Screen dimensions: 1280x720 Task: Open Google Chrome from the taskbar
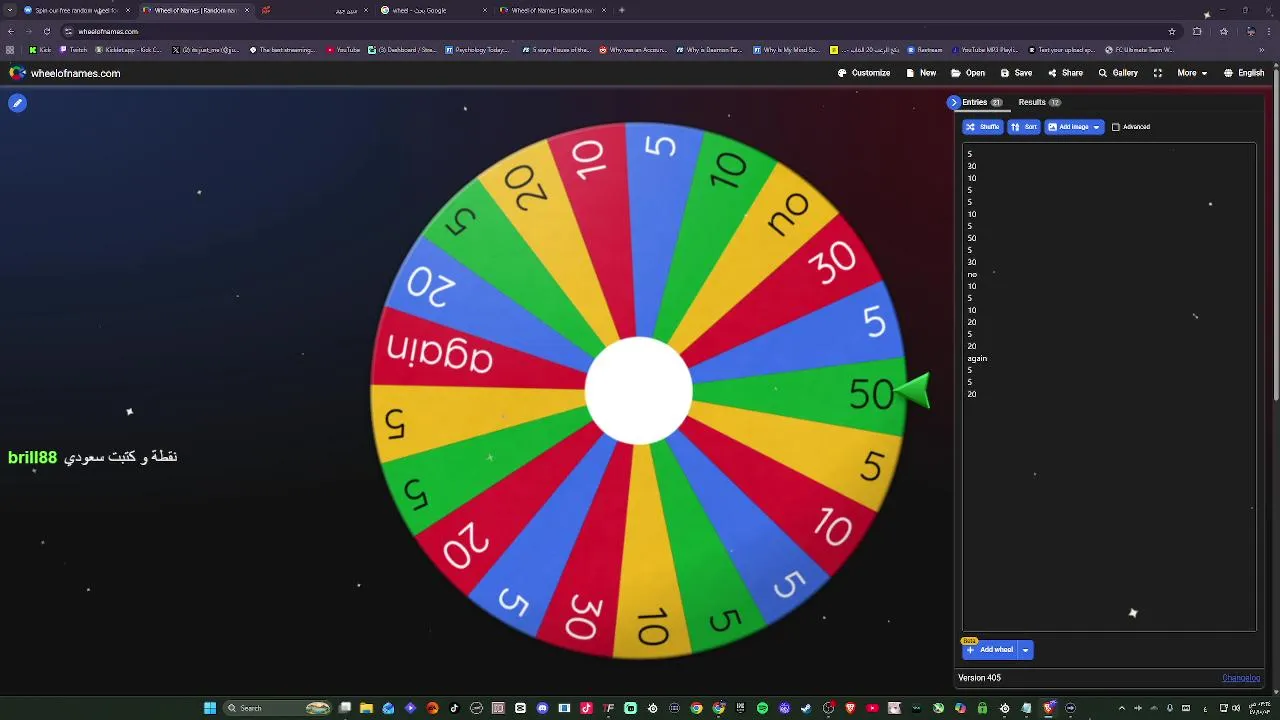(696, 708)
